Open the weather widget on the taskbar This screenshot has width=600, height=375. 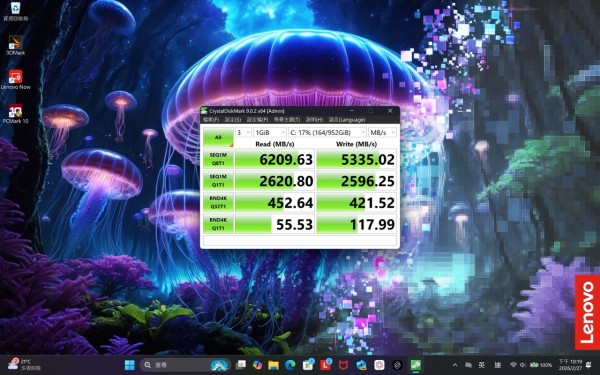(24, 365)
